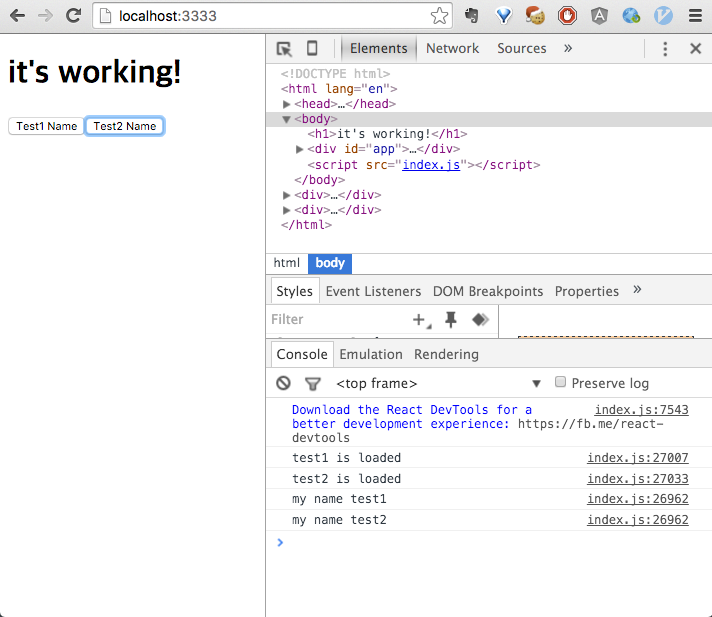This screenshot has height=617, width=712.
Task: Toggle device mode phone icon
Action: (x=312, y=48)
